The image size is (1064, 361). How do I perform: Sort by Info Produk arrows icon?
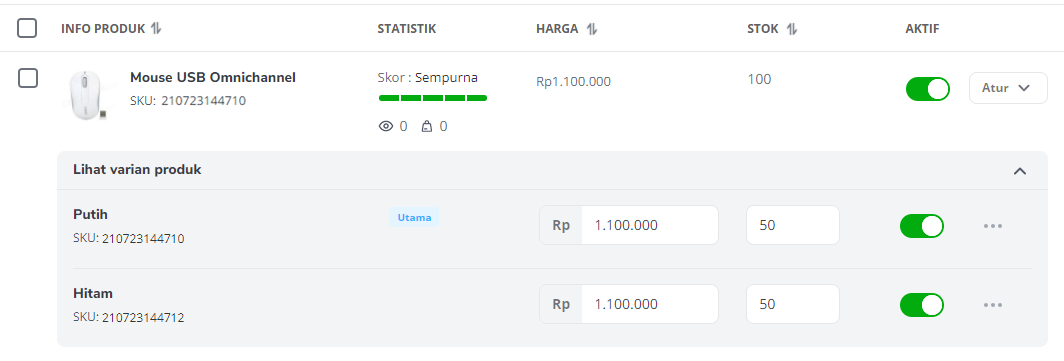(156, 28)
